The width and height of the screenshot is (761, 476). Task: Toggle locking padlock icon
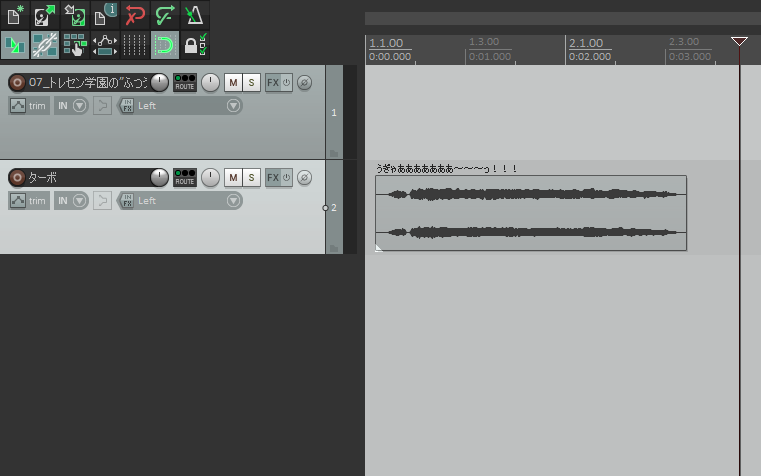click(195, 45)
